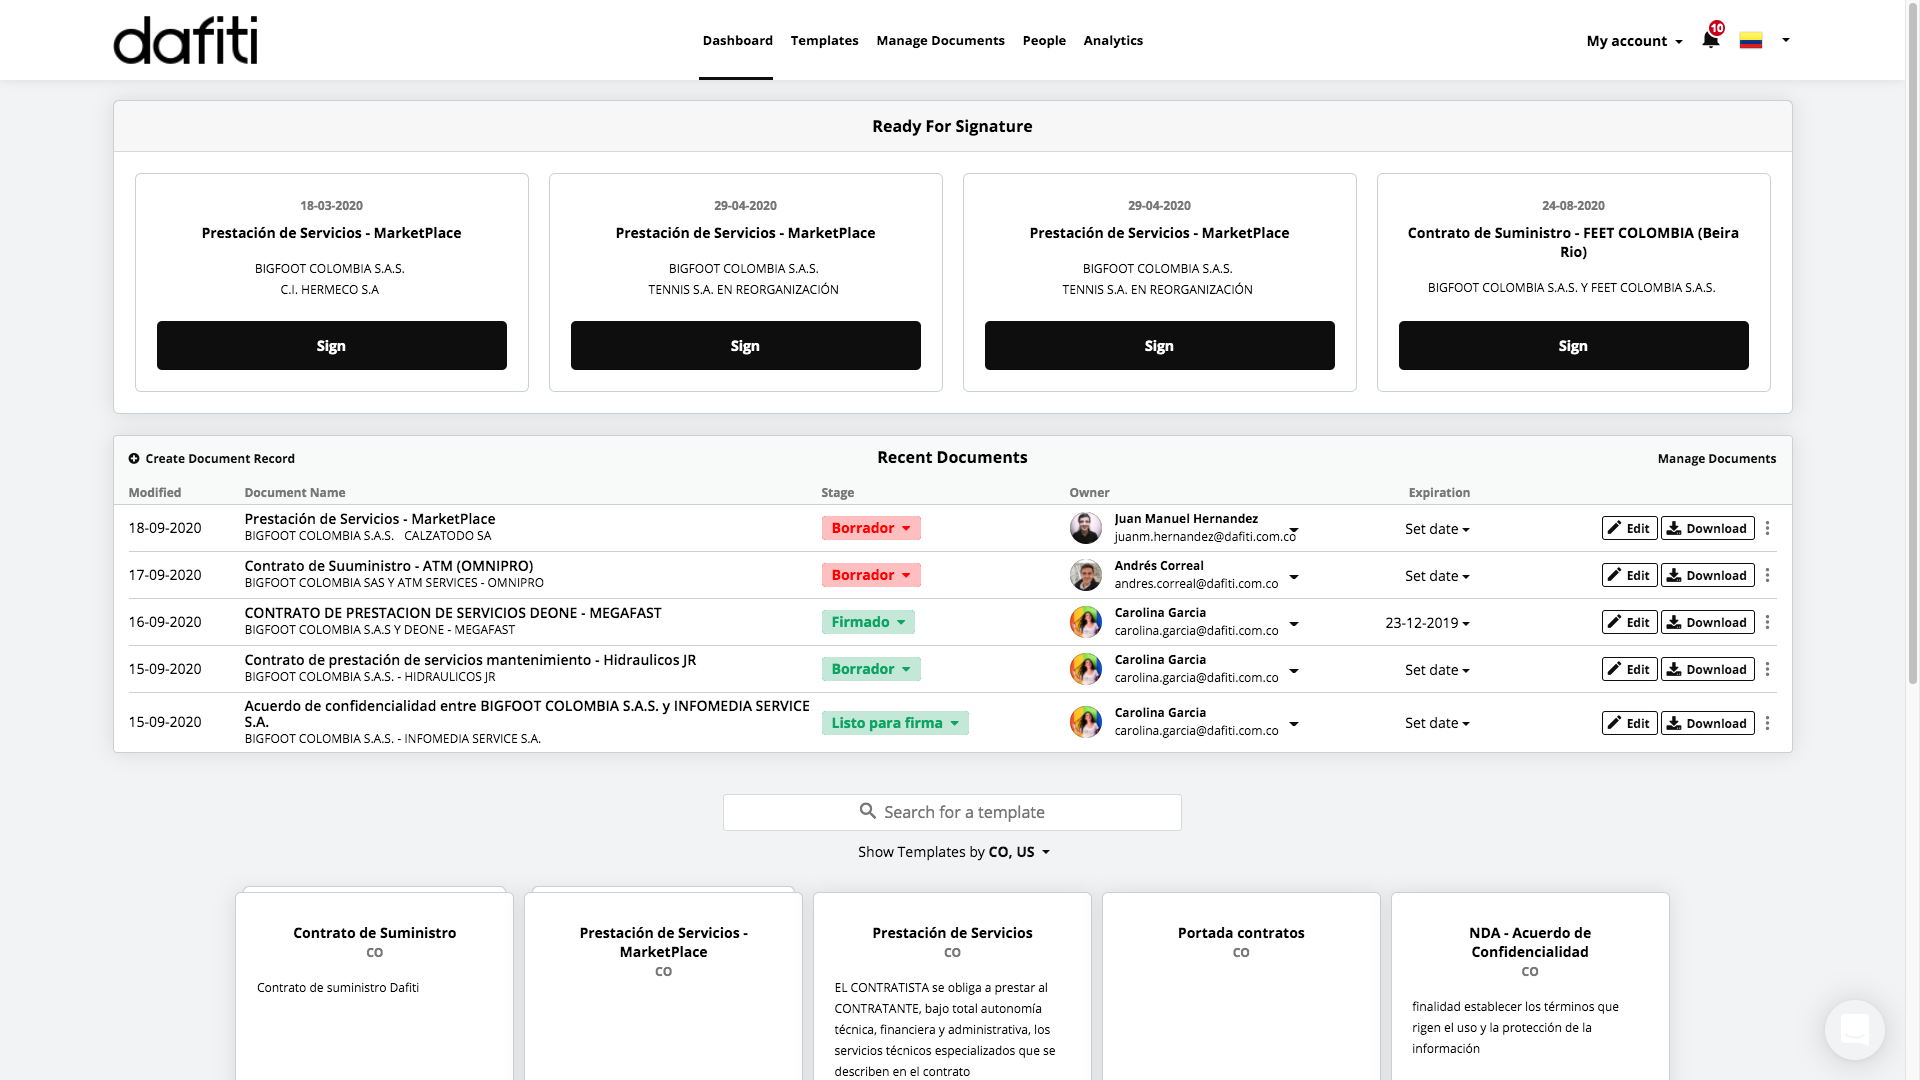Click Carolina Garcia's avatar in the MEGAFAST row
The width and height of the screenshot is (1920, 1080).
click(x=1085, y=622)
